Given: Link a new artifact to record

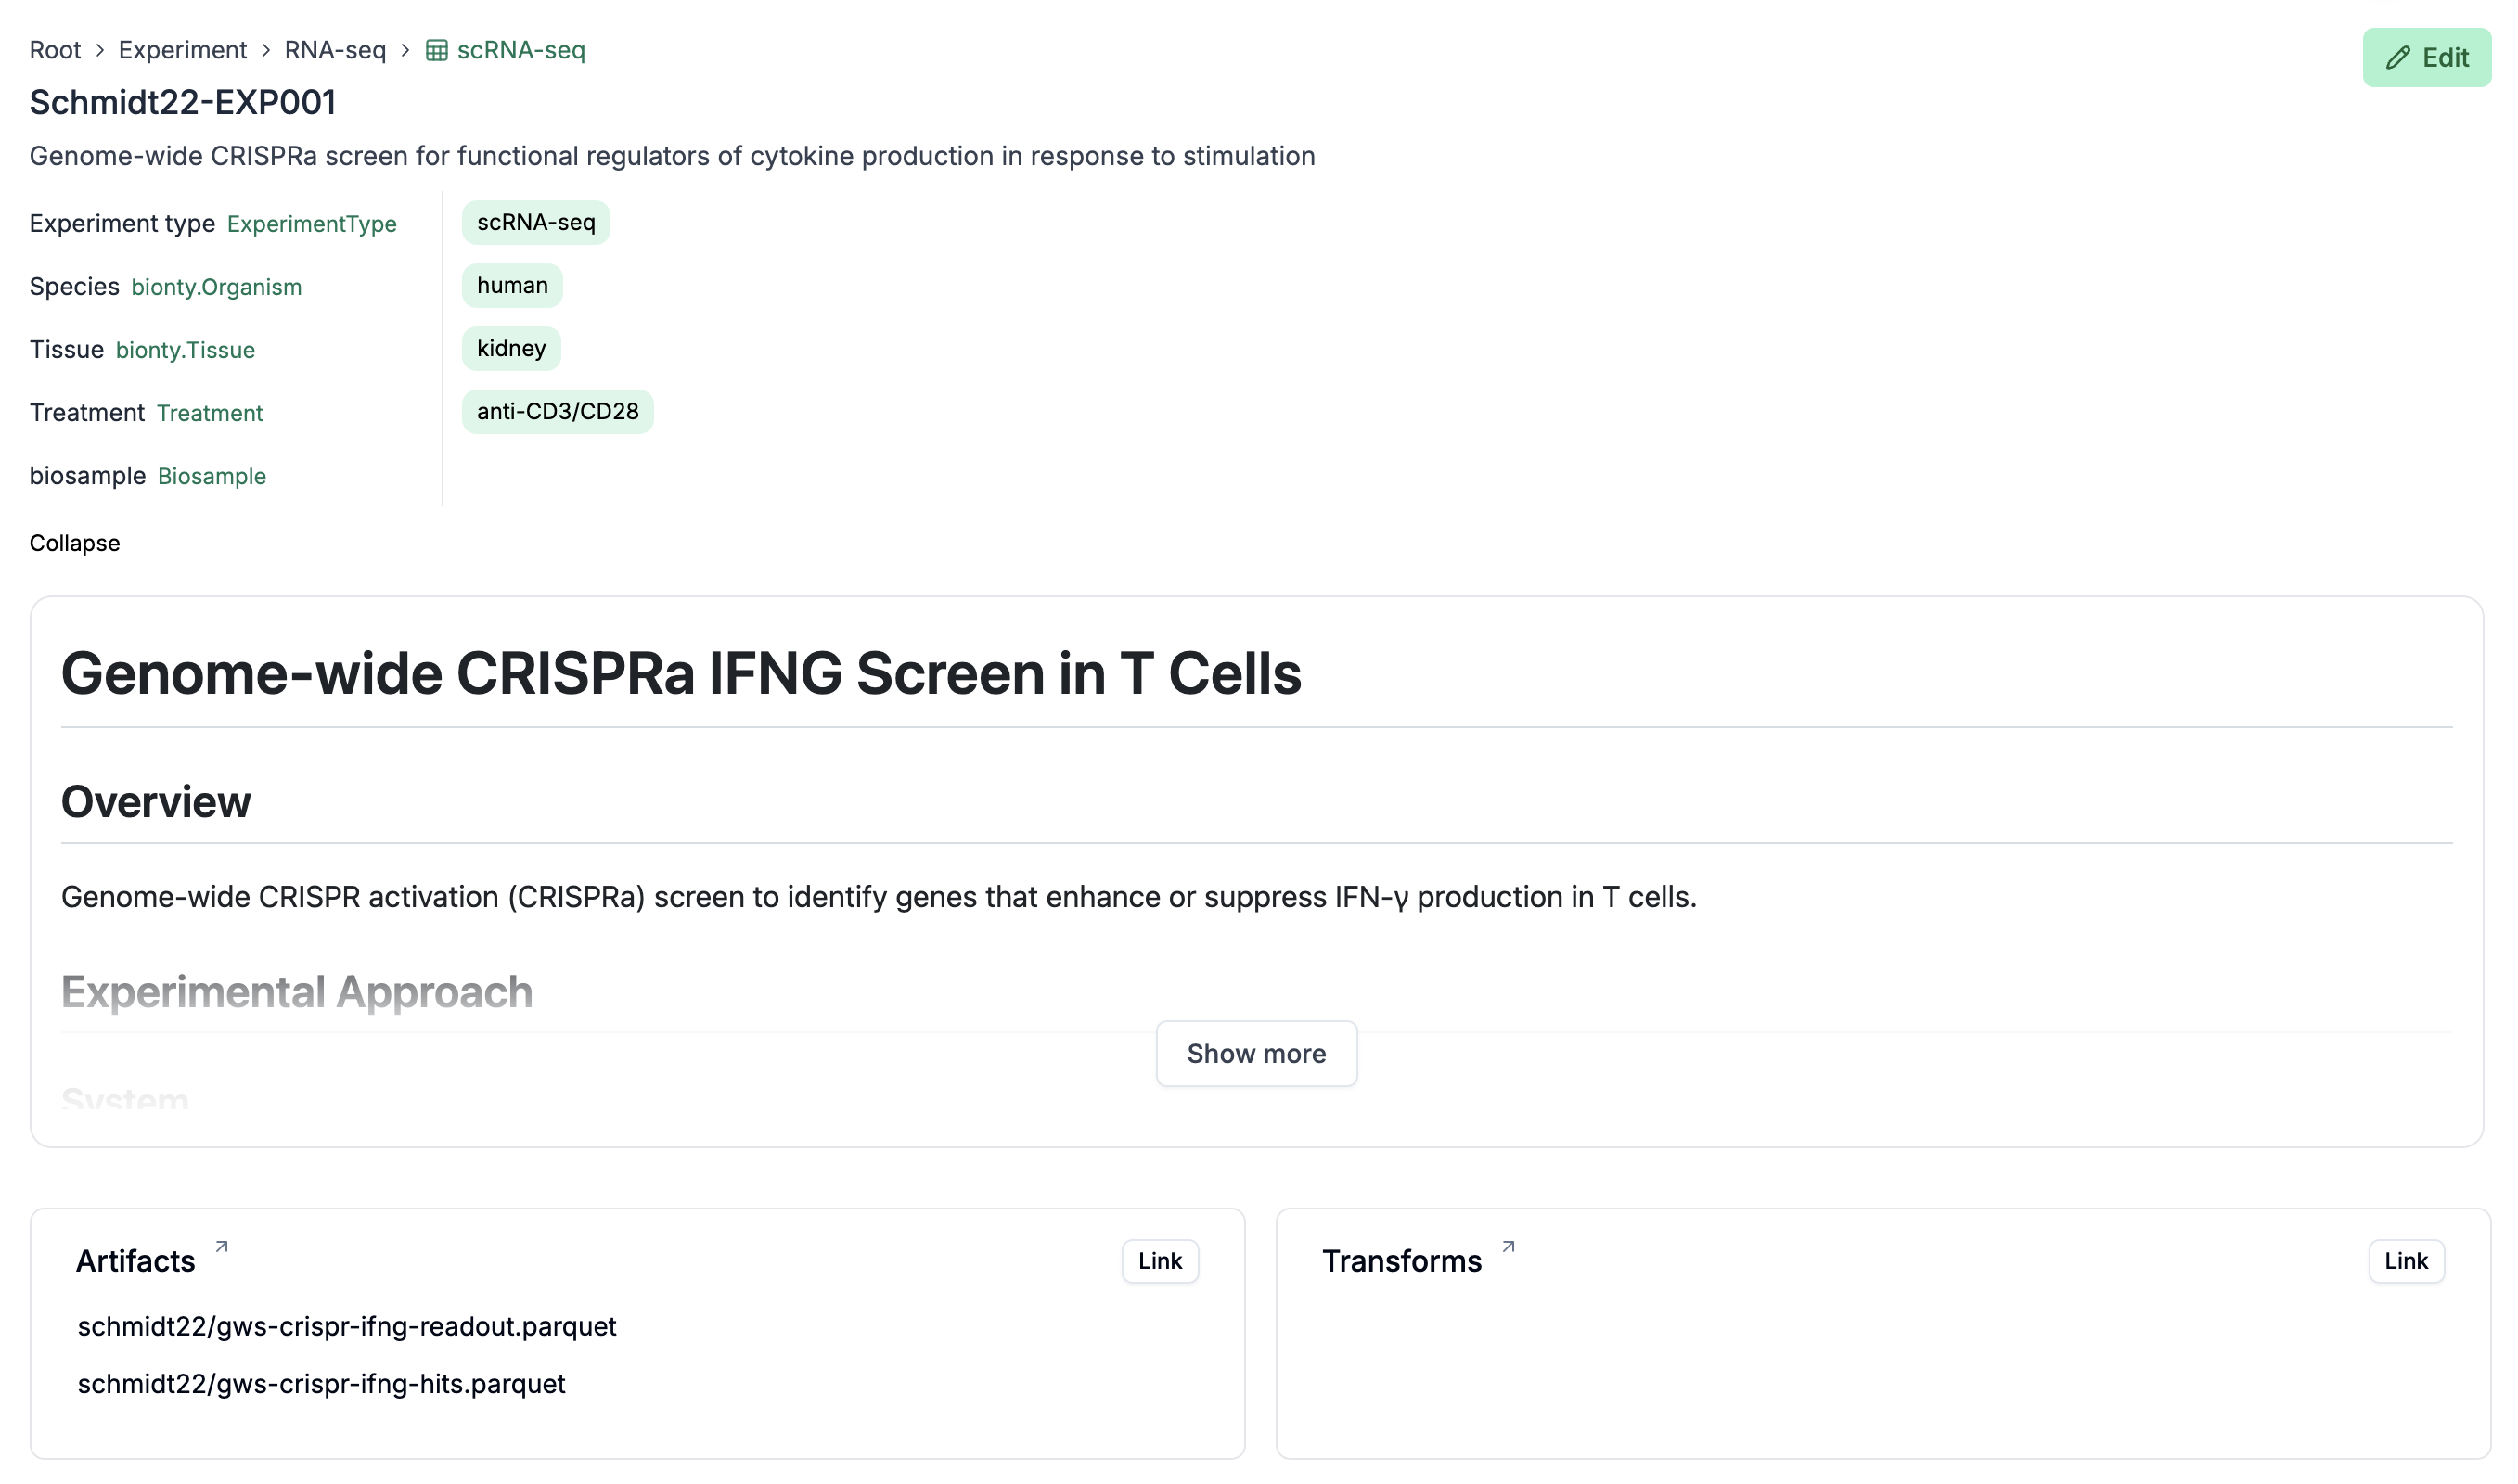Looking at the screenshot, I should pos(1159,1261).
